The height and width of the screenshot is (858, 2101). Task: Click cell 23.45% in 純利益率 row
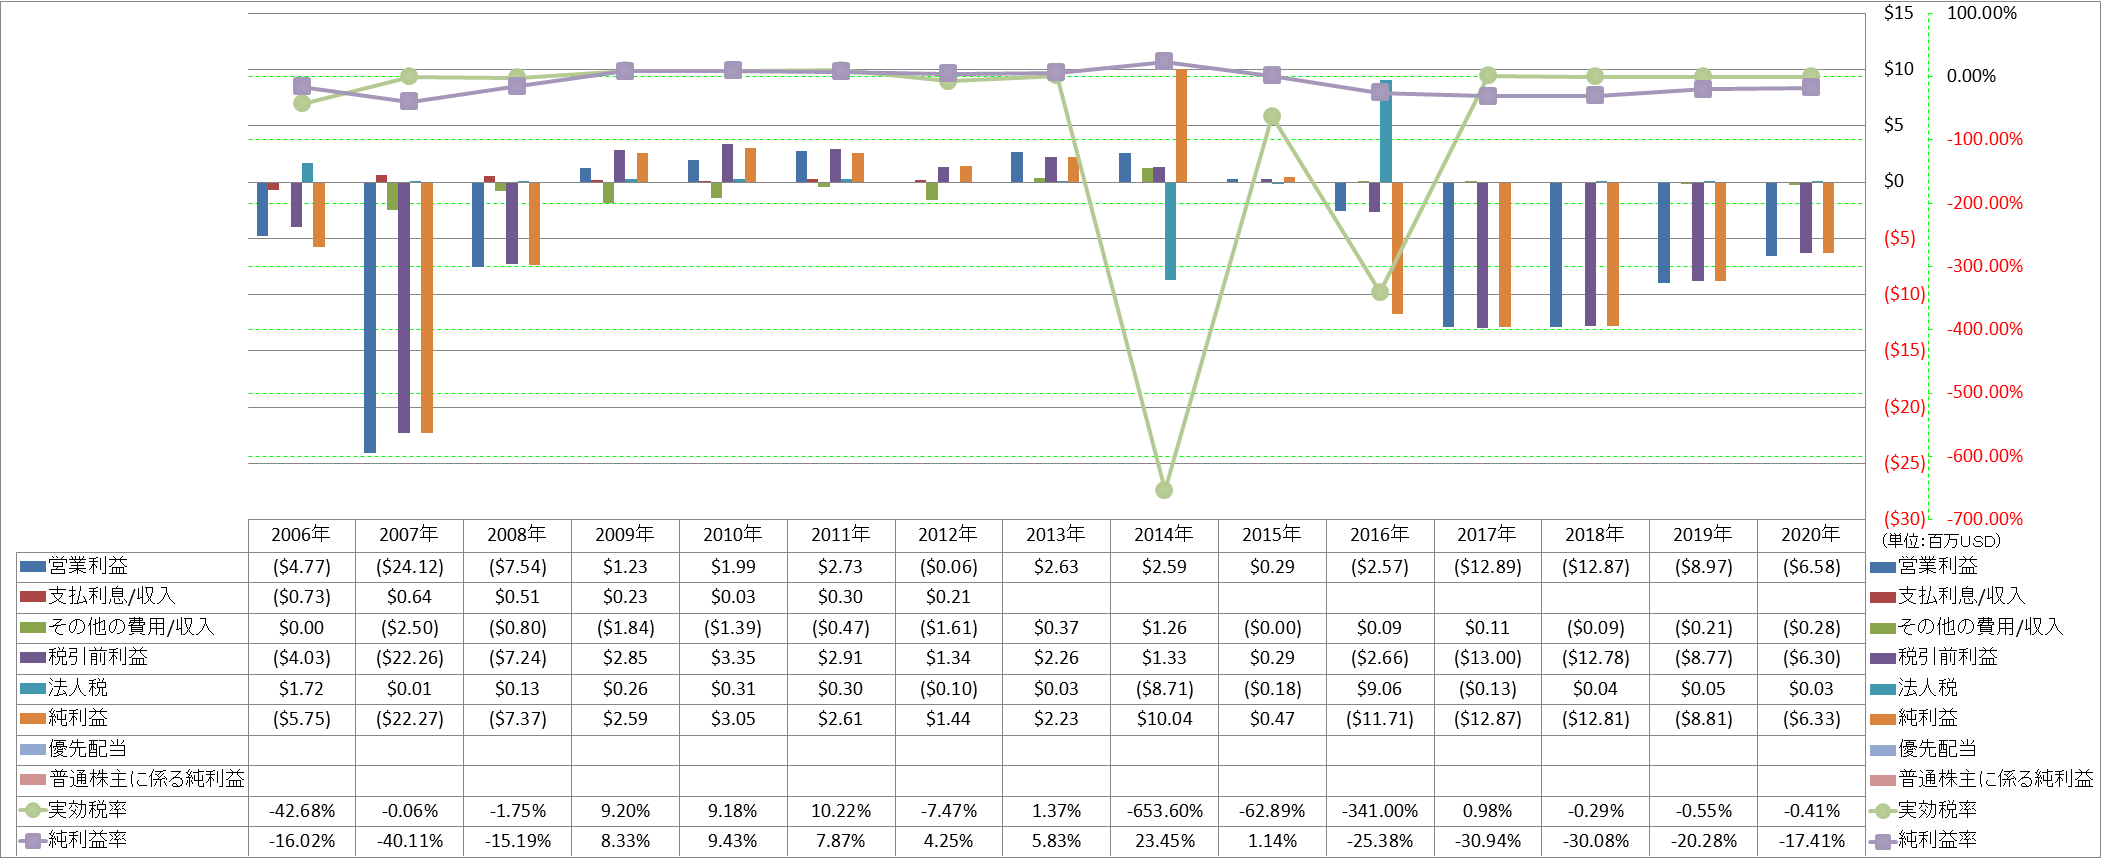[x=1164, y=841]
